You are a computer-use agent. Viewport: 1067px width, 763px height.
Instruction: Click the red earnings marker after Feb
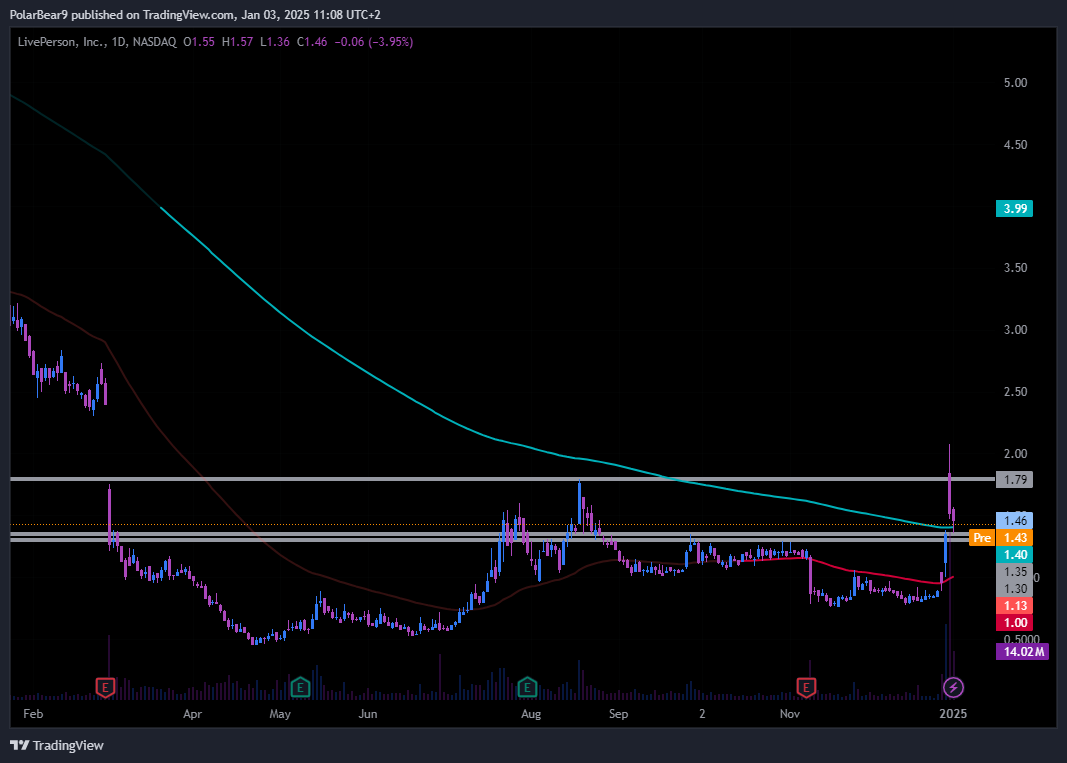pyautogui.click(x=105, y=687)
